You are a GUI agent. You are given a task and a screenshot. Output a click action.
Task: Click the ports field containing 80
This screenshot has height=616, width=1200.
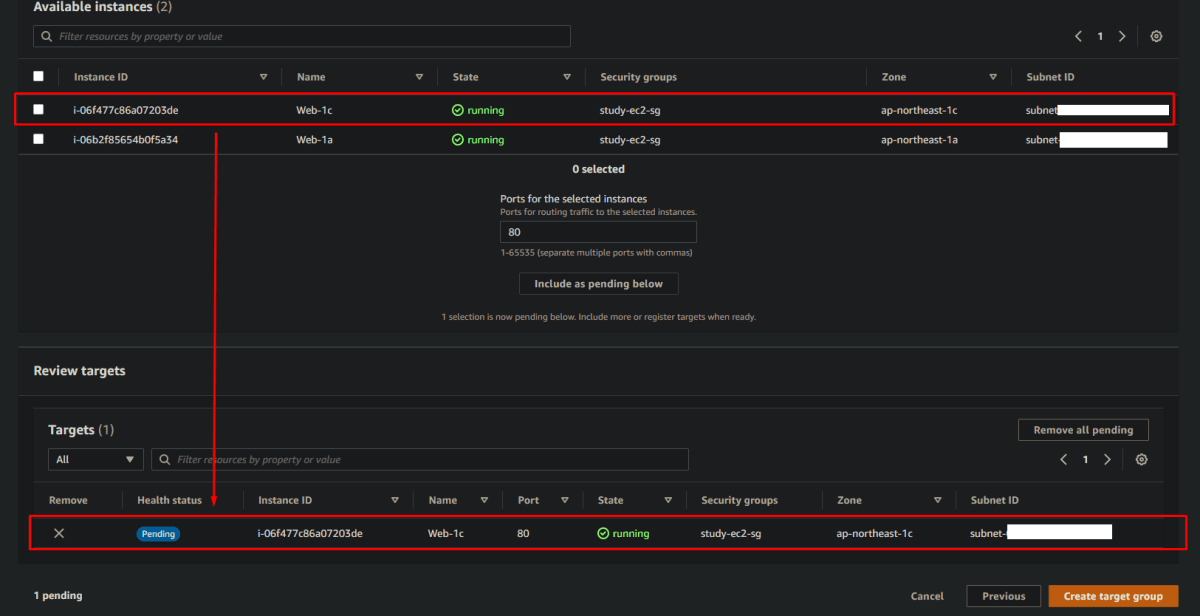click(x=598, y=232)
